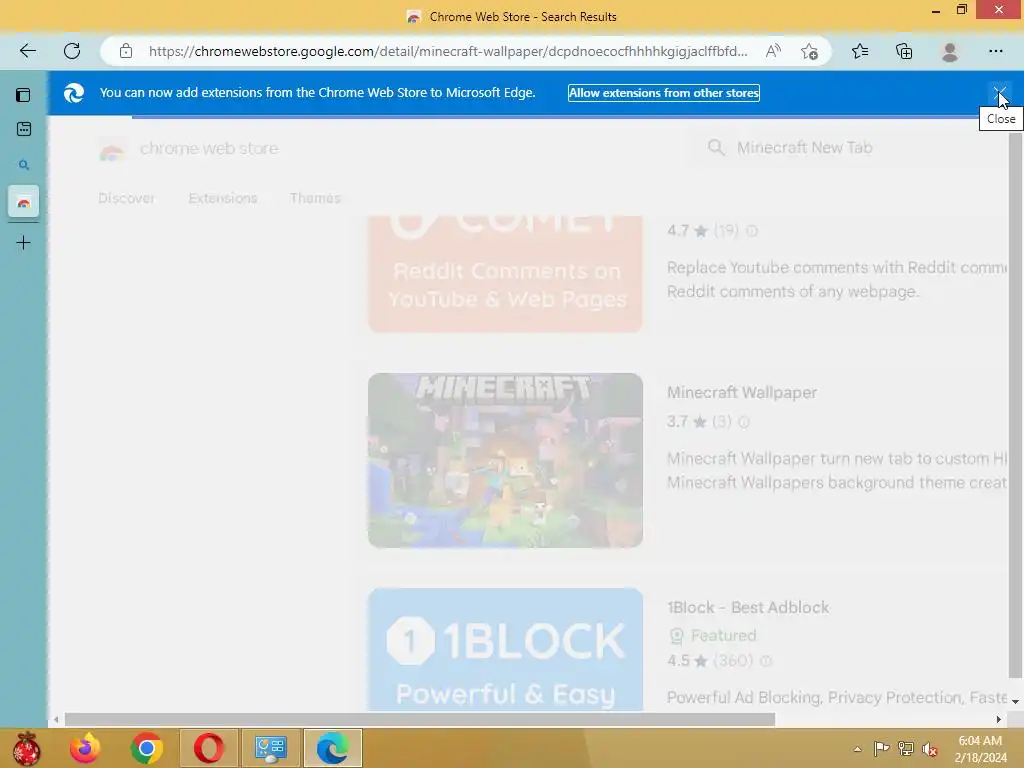
Task: Add this page to favorites via the star-plus icon
Action: pyautogui.click(x=810, y=51)
